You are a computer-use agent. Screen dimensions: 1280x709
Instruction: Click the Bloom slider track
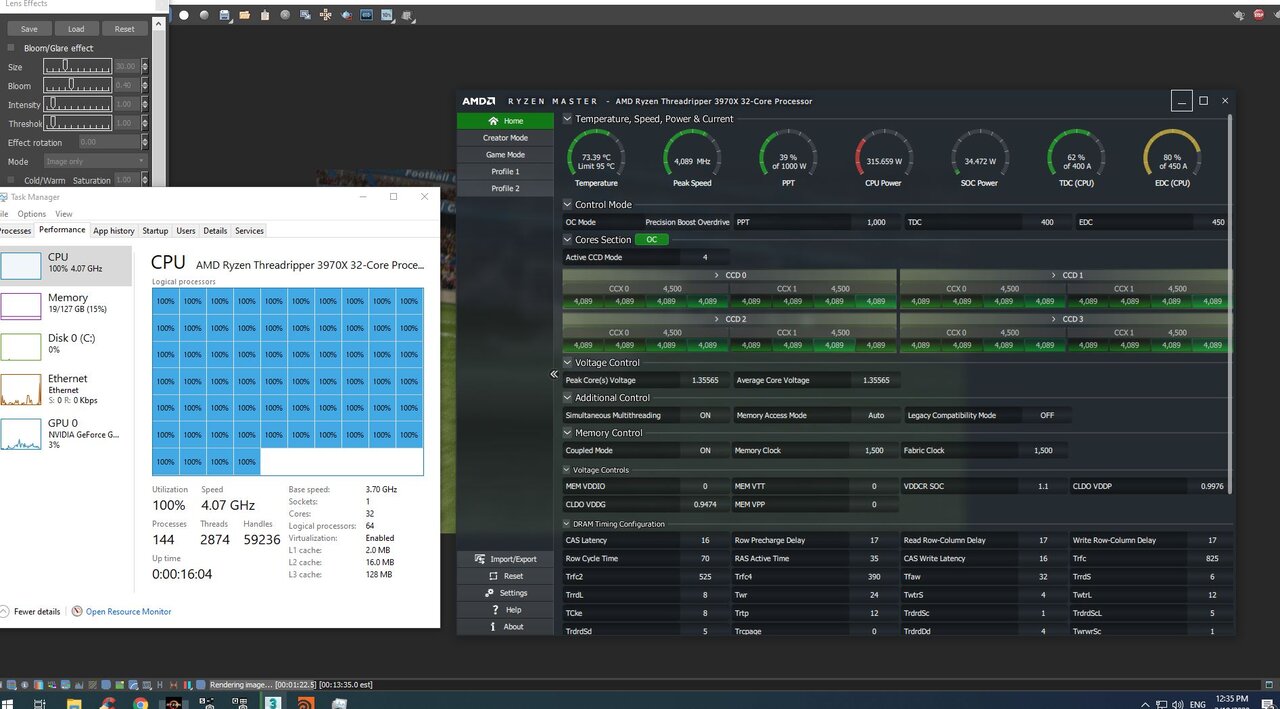coord(77,86)
